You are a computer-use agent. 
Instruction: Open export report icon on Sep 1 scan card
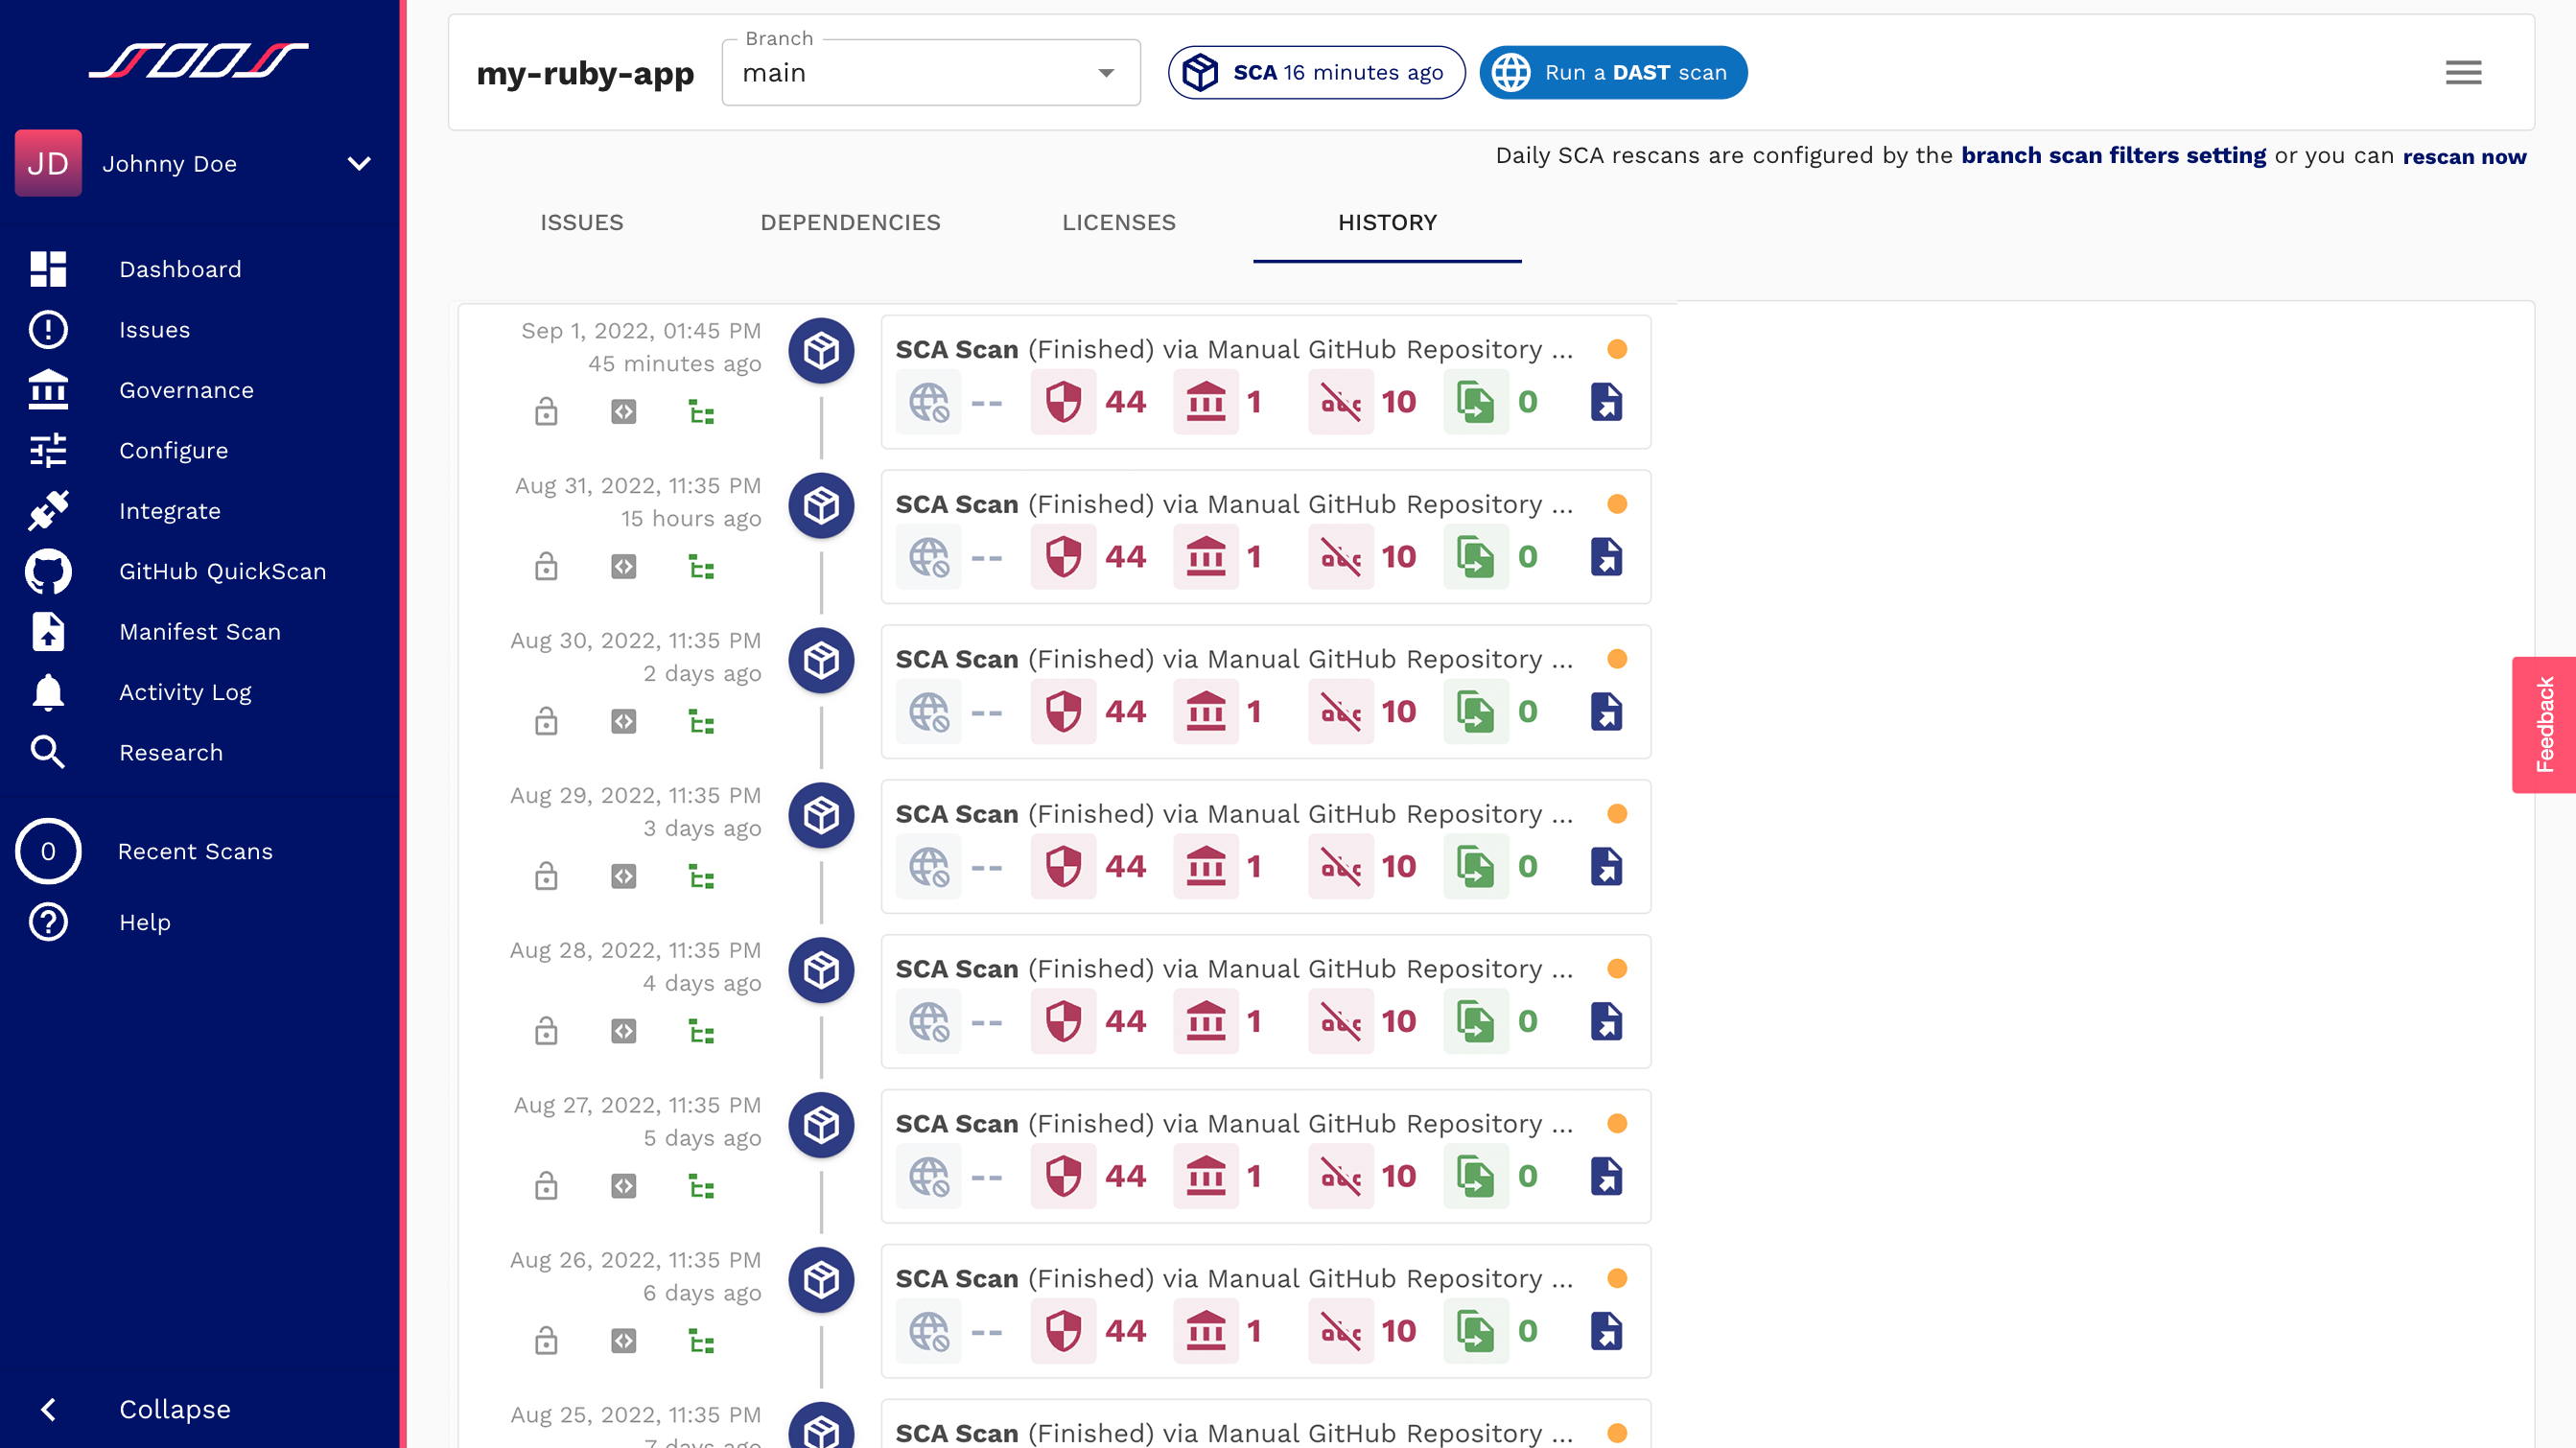[1606, 402]
